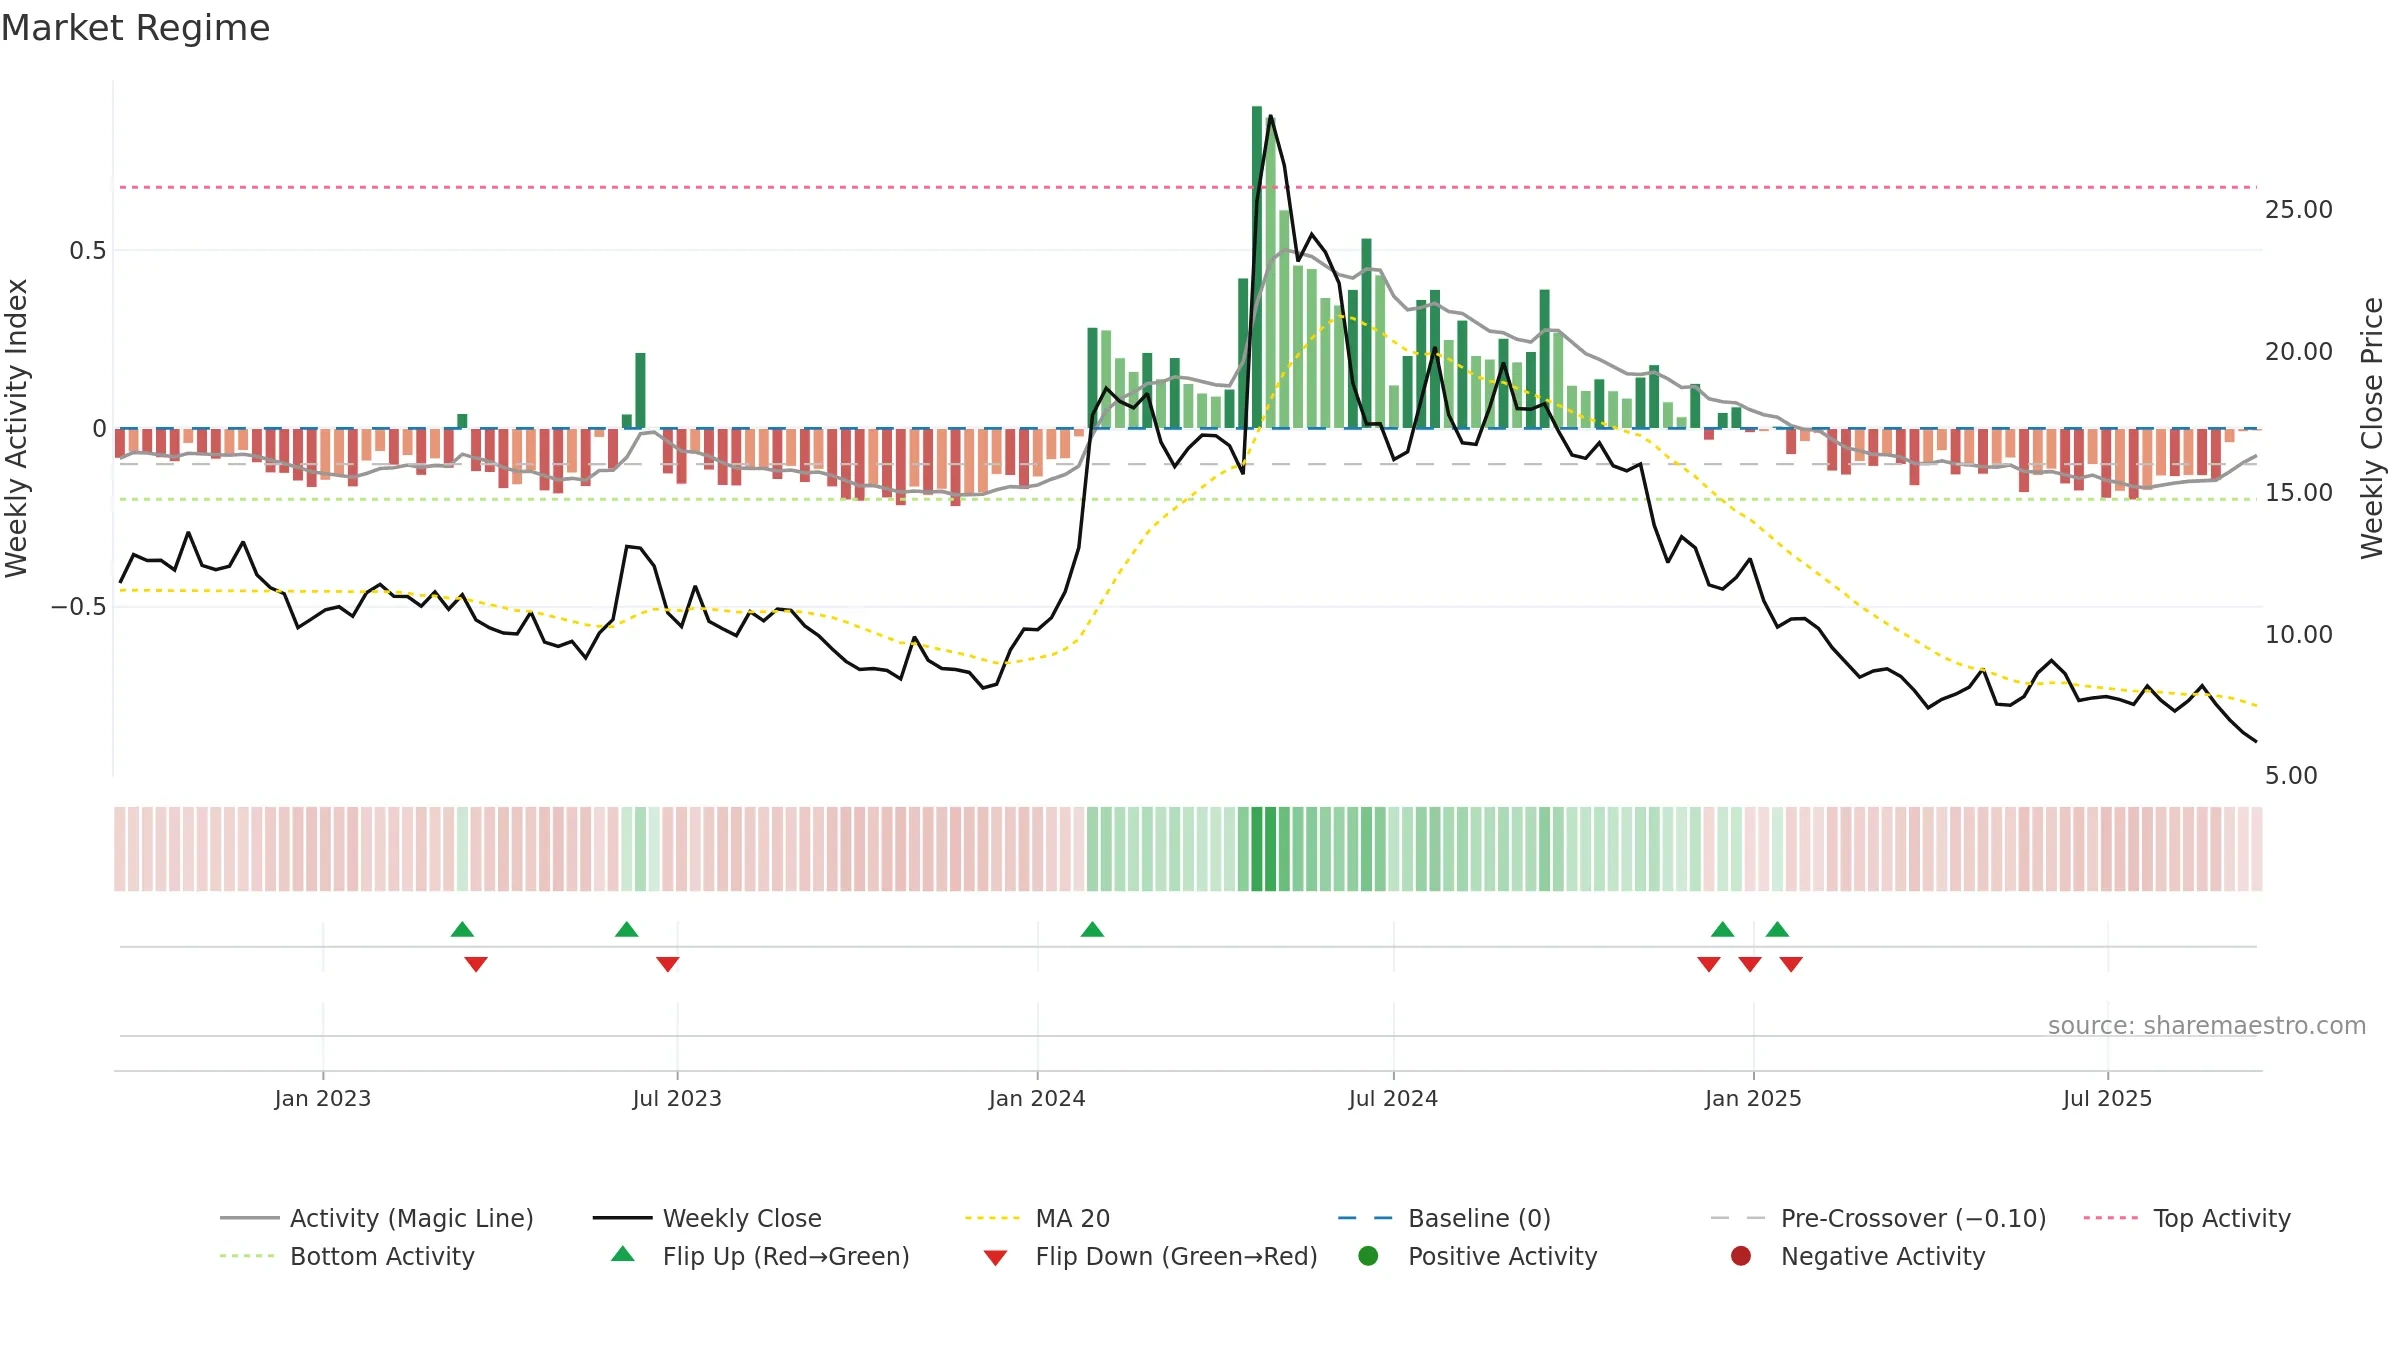This screenshot has width=2400, height=1350.
Task: Toggle Weekly Close legend entry
Action: 707,1218
